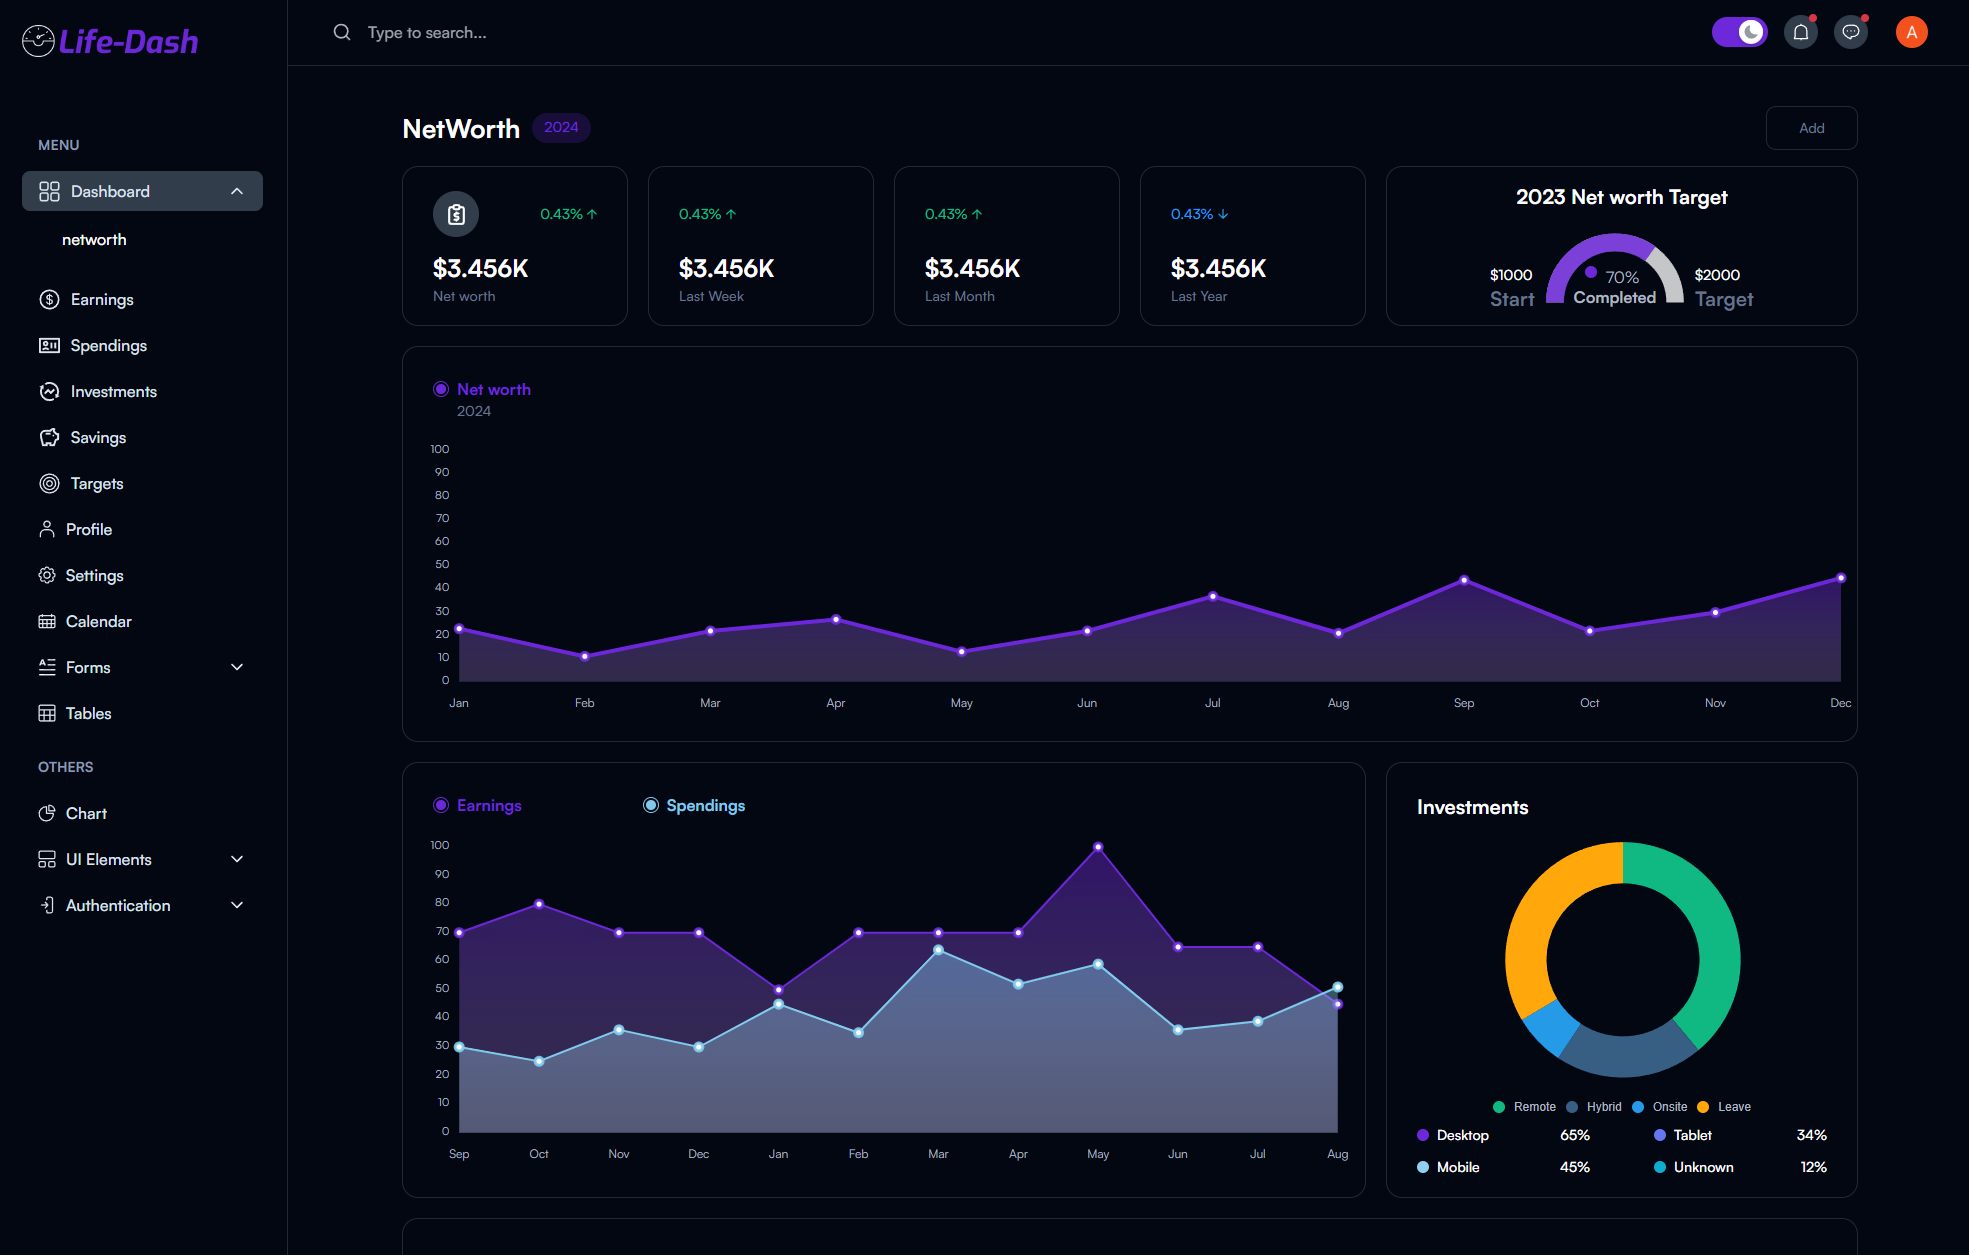This screenshot has width=1969, height=1255.
Task: Click the Targets bullseye icon
Action: [x=49, y=483]
